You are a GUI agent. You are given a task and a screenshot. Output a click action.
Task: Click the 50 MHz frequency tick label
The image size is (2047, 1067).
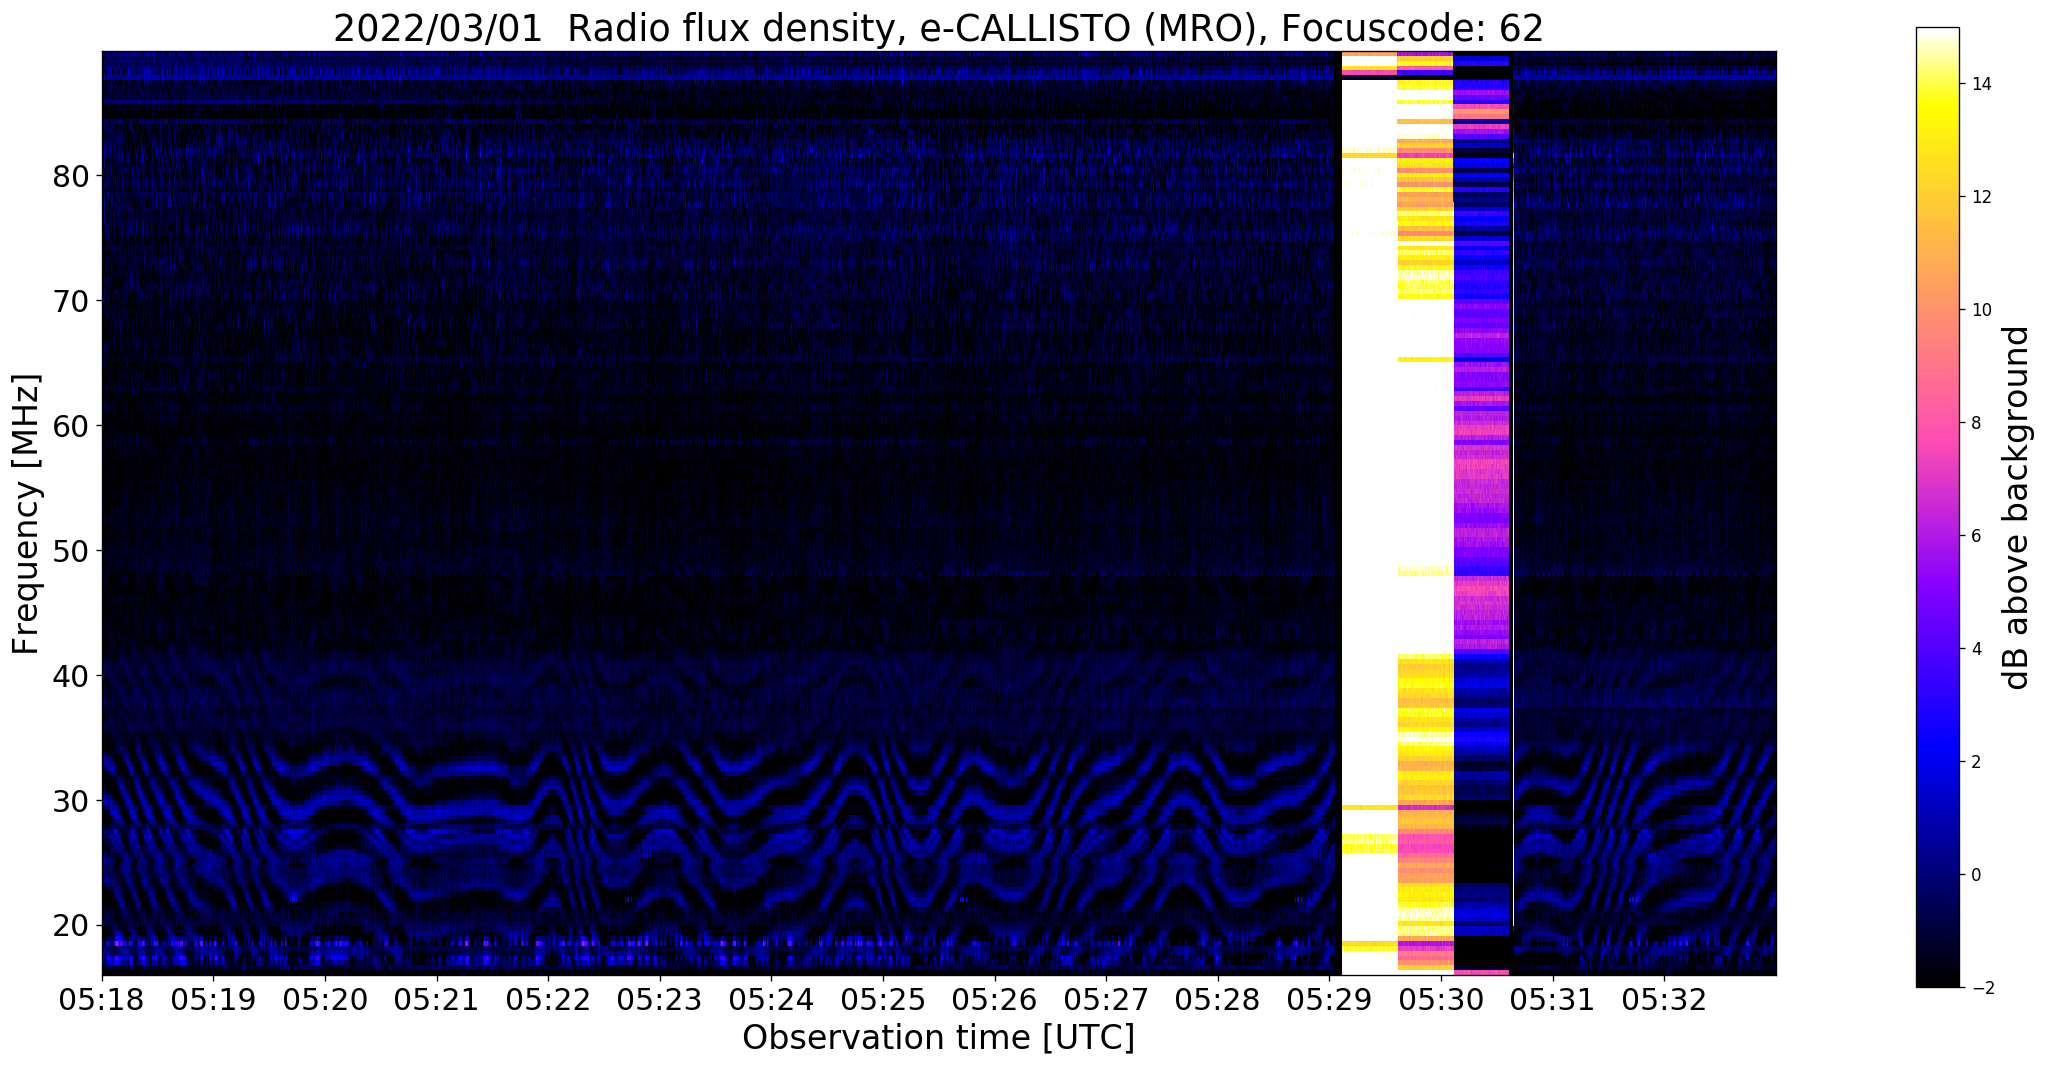coord(71,551)
